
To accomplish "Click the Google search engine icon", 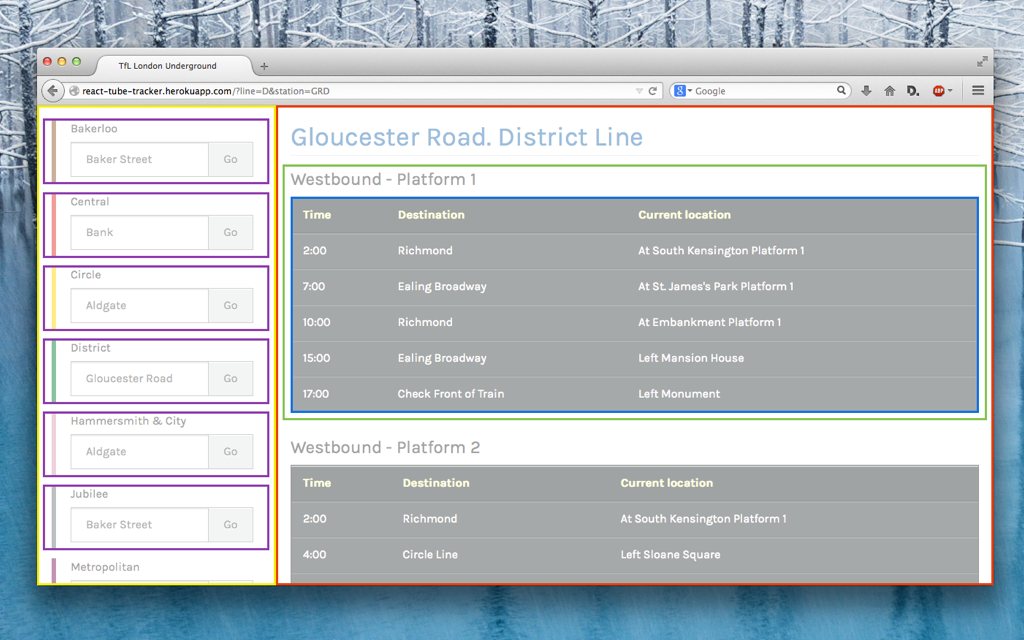I will coord(678,90).
